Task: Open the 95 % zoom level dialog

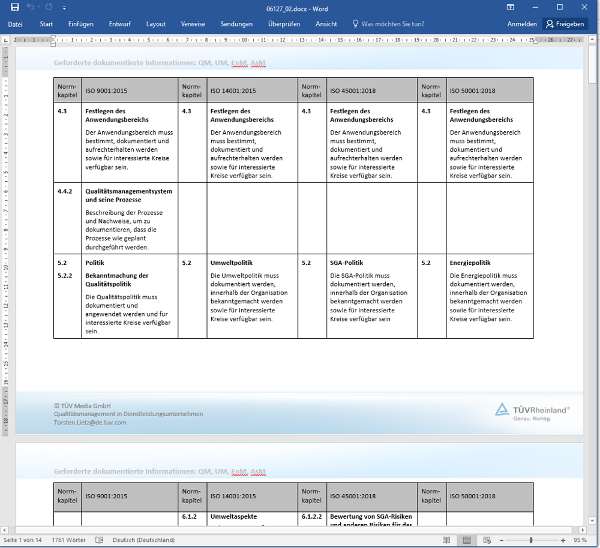Action: point(584,540)
